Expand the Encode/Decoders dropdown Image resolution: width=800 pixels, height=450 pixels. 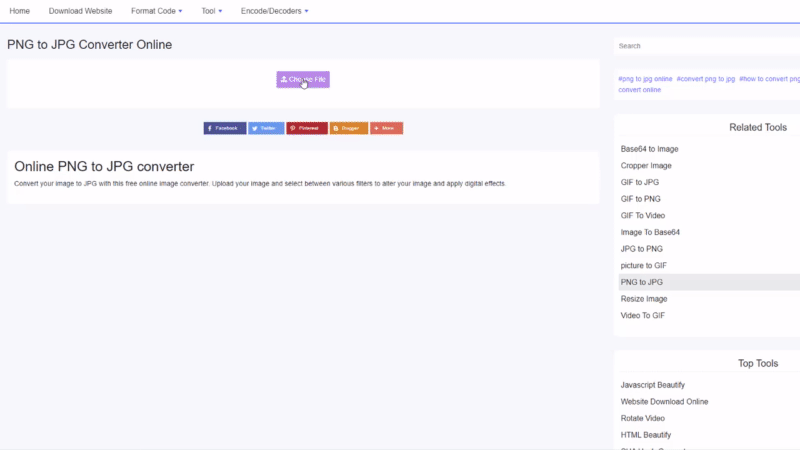[274, 11]
